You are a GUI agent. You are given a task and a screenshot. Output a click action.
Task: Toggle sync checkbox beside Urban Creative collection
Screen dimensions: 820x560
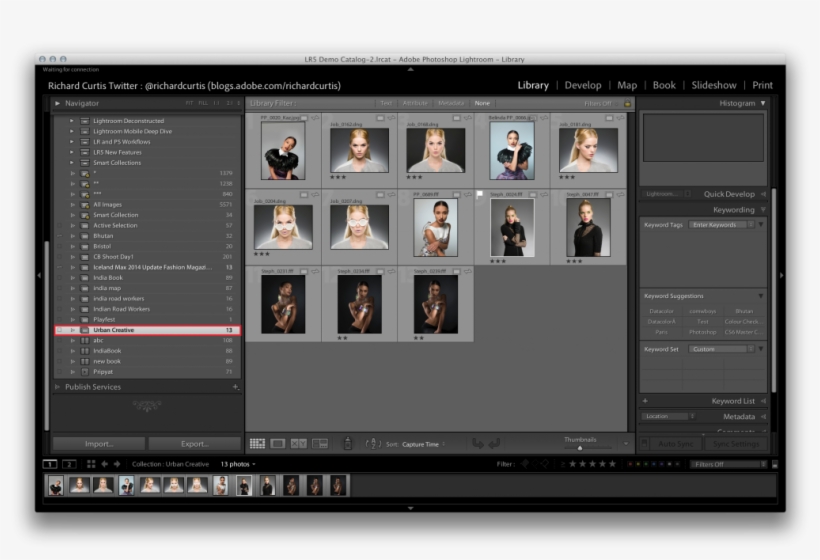coord(60,330)
